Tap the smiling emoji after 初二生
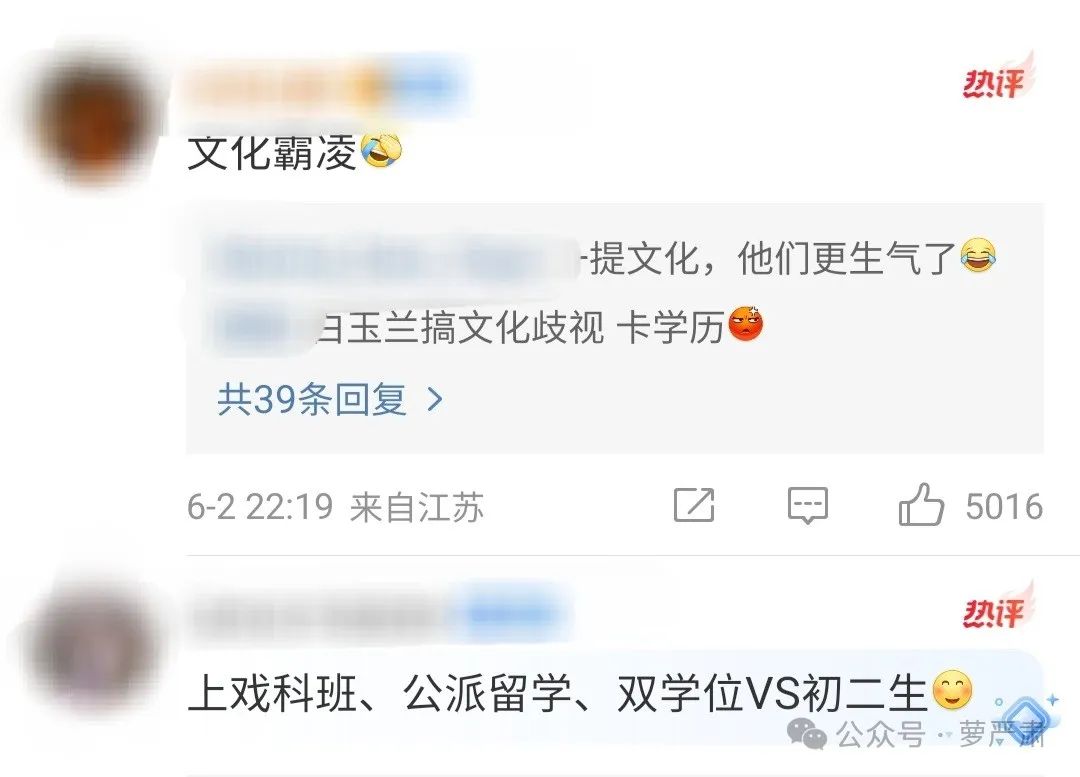 tap(953, 691)
